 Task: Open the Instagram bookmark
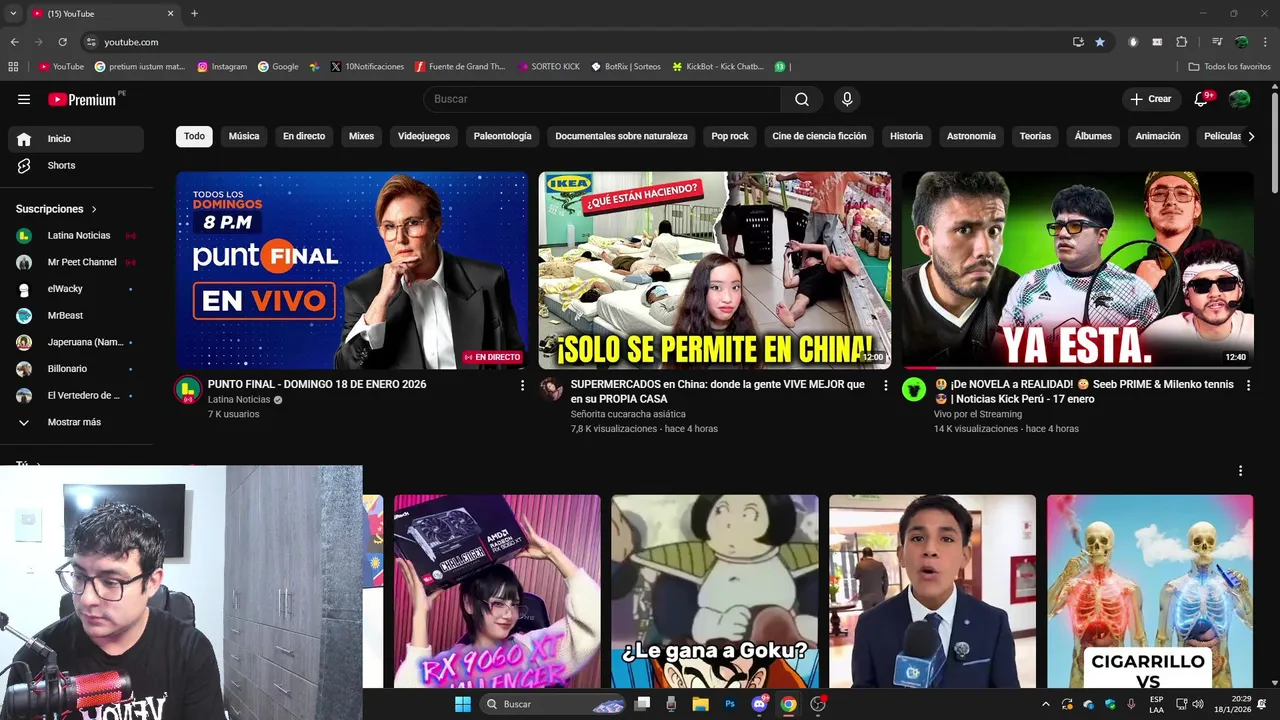222,67
